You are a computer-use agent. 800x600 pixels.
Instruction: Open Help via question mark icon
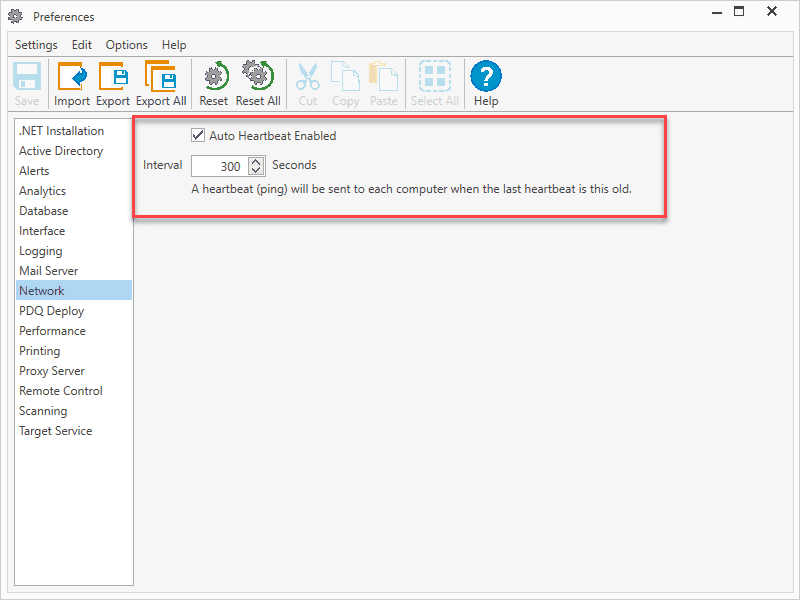pos(486,76)
